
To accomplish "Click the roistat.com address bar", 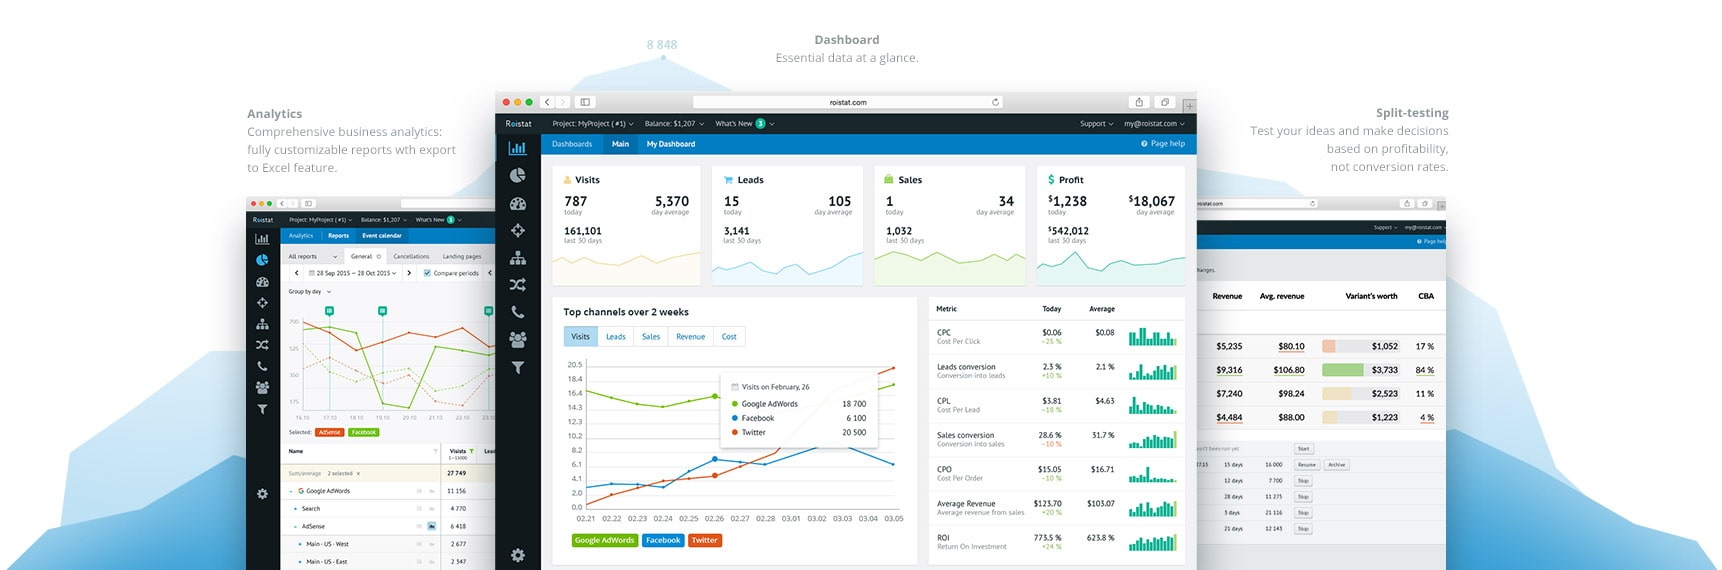I will 847,102.
